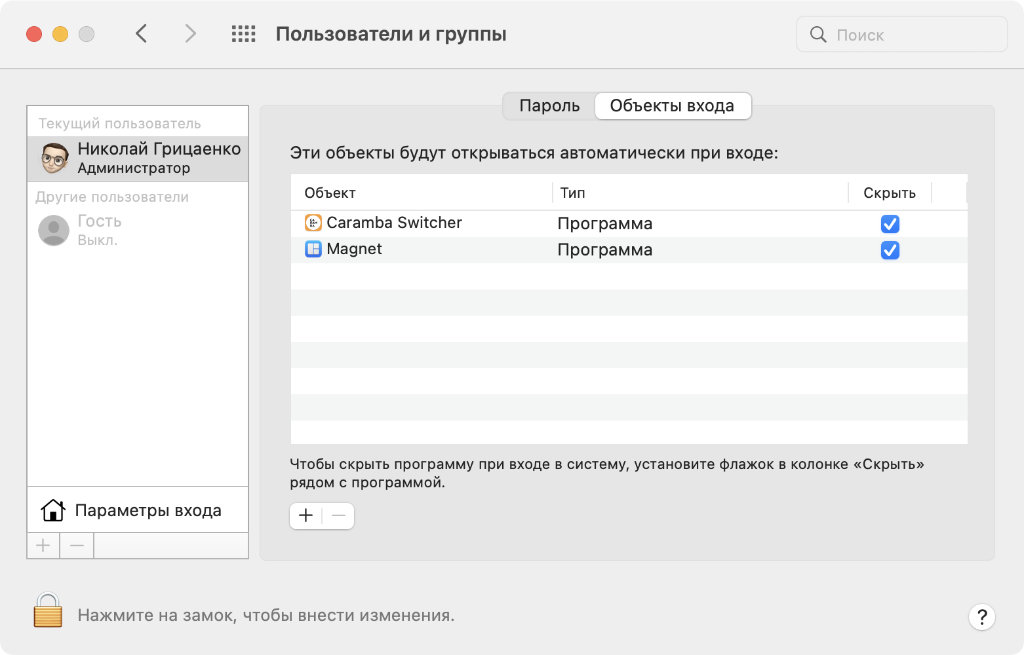Add a login item with plus button
Viewport: 1024px width, 655px height.
point(306,516)
